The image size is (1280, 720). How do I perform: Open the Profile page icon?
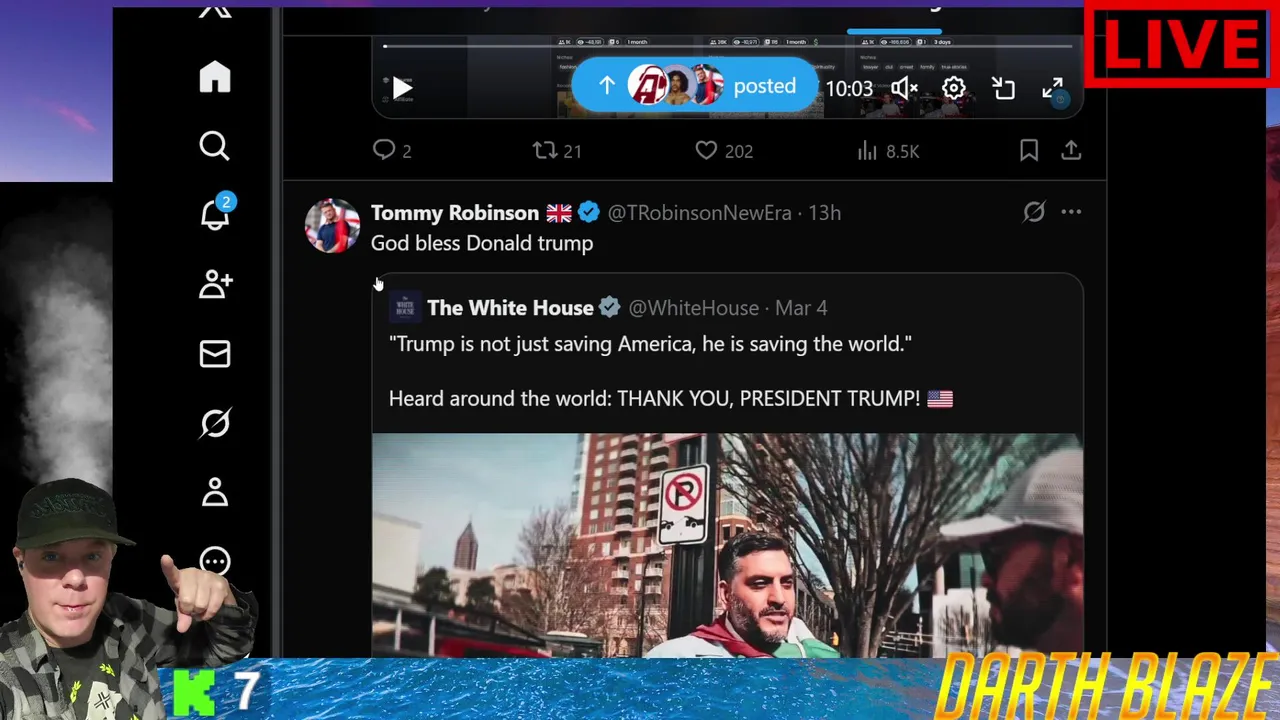tap(215, 492)
